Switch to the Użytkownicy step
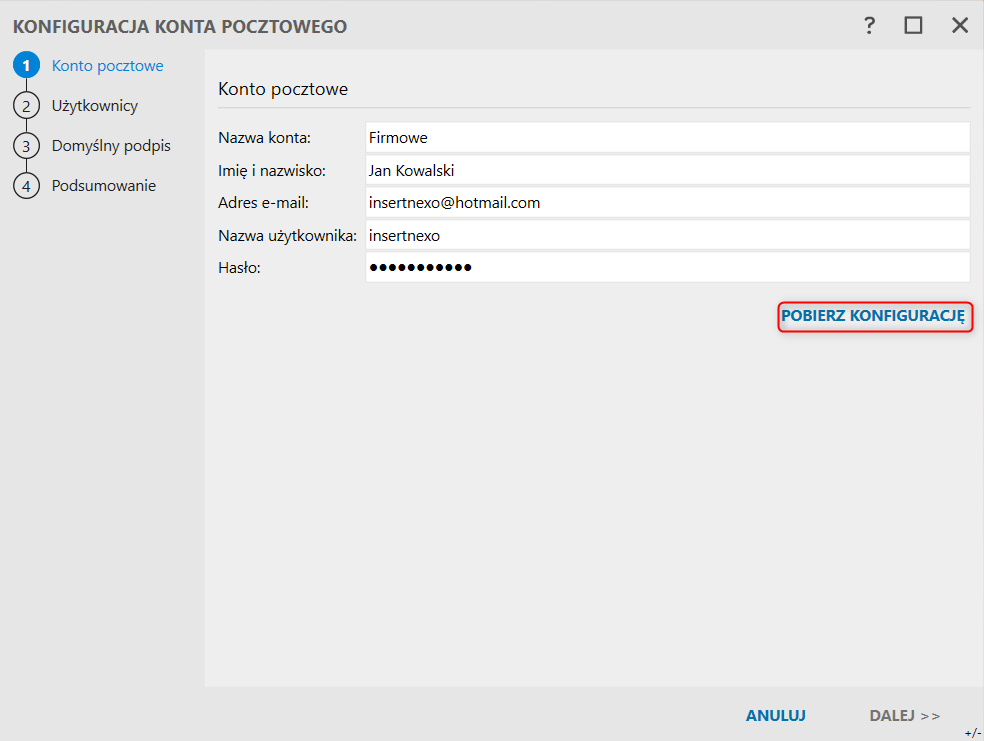This screenshot has width=984, height=741. (95, 105)
